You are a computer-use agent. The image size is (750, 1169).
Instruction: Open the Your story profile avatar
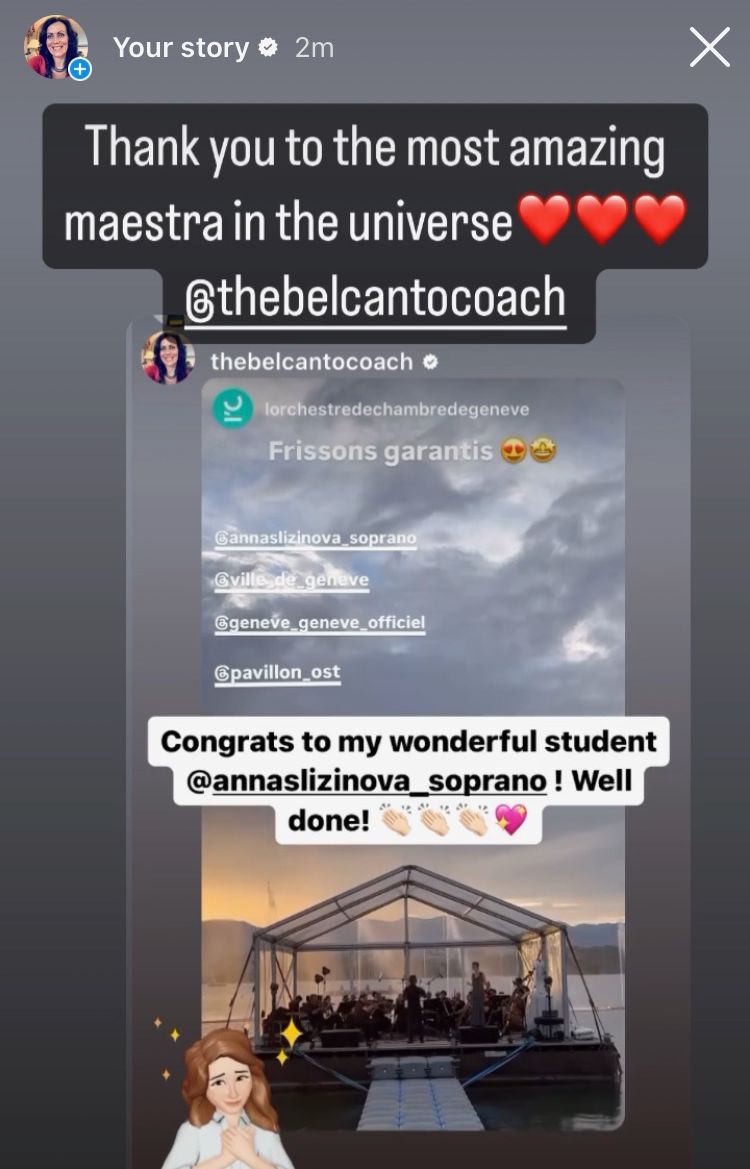coord(56,46)
